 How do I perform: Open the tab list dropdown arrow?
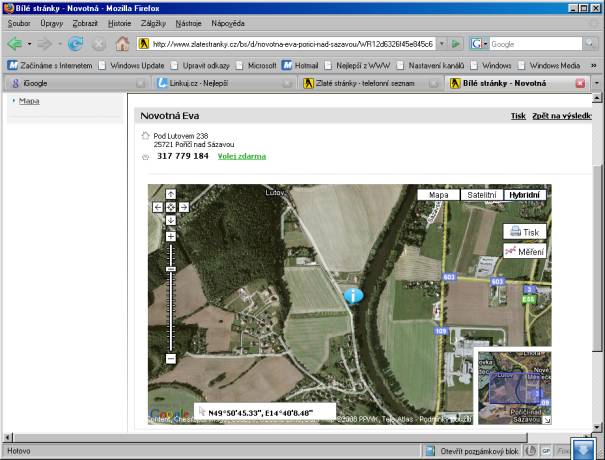click(x=594, y=84)
